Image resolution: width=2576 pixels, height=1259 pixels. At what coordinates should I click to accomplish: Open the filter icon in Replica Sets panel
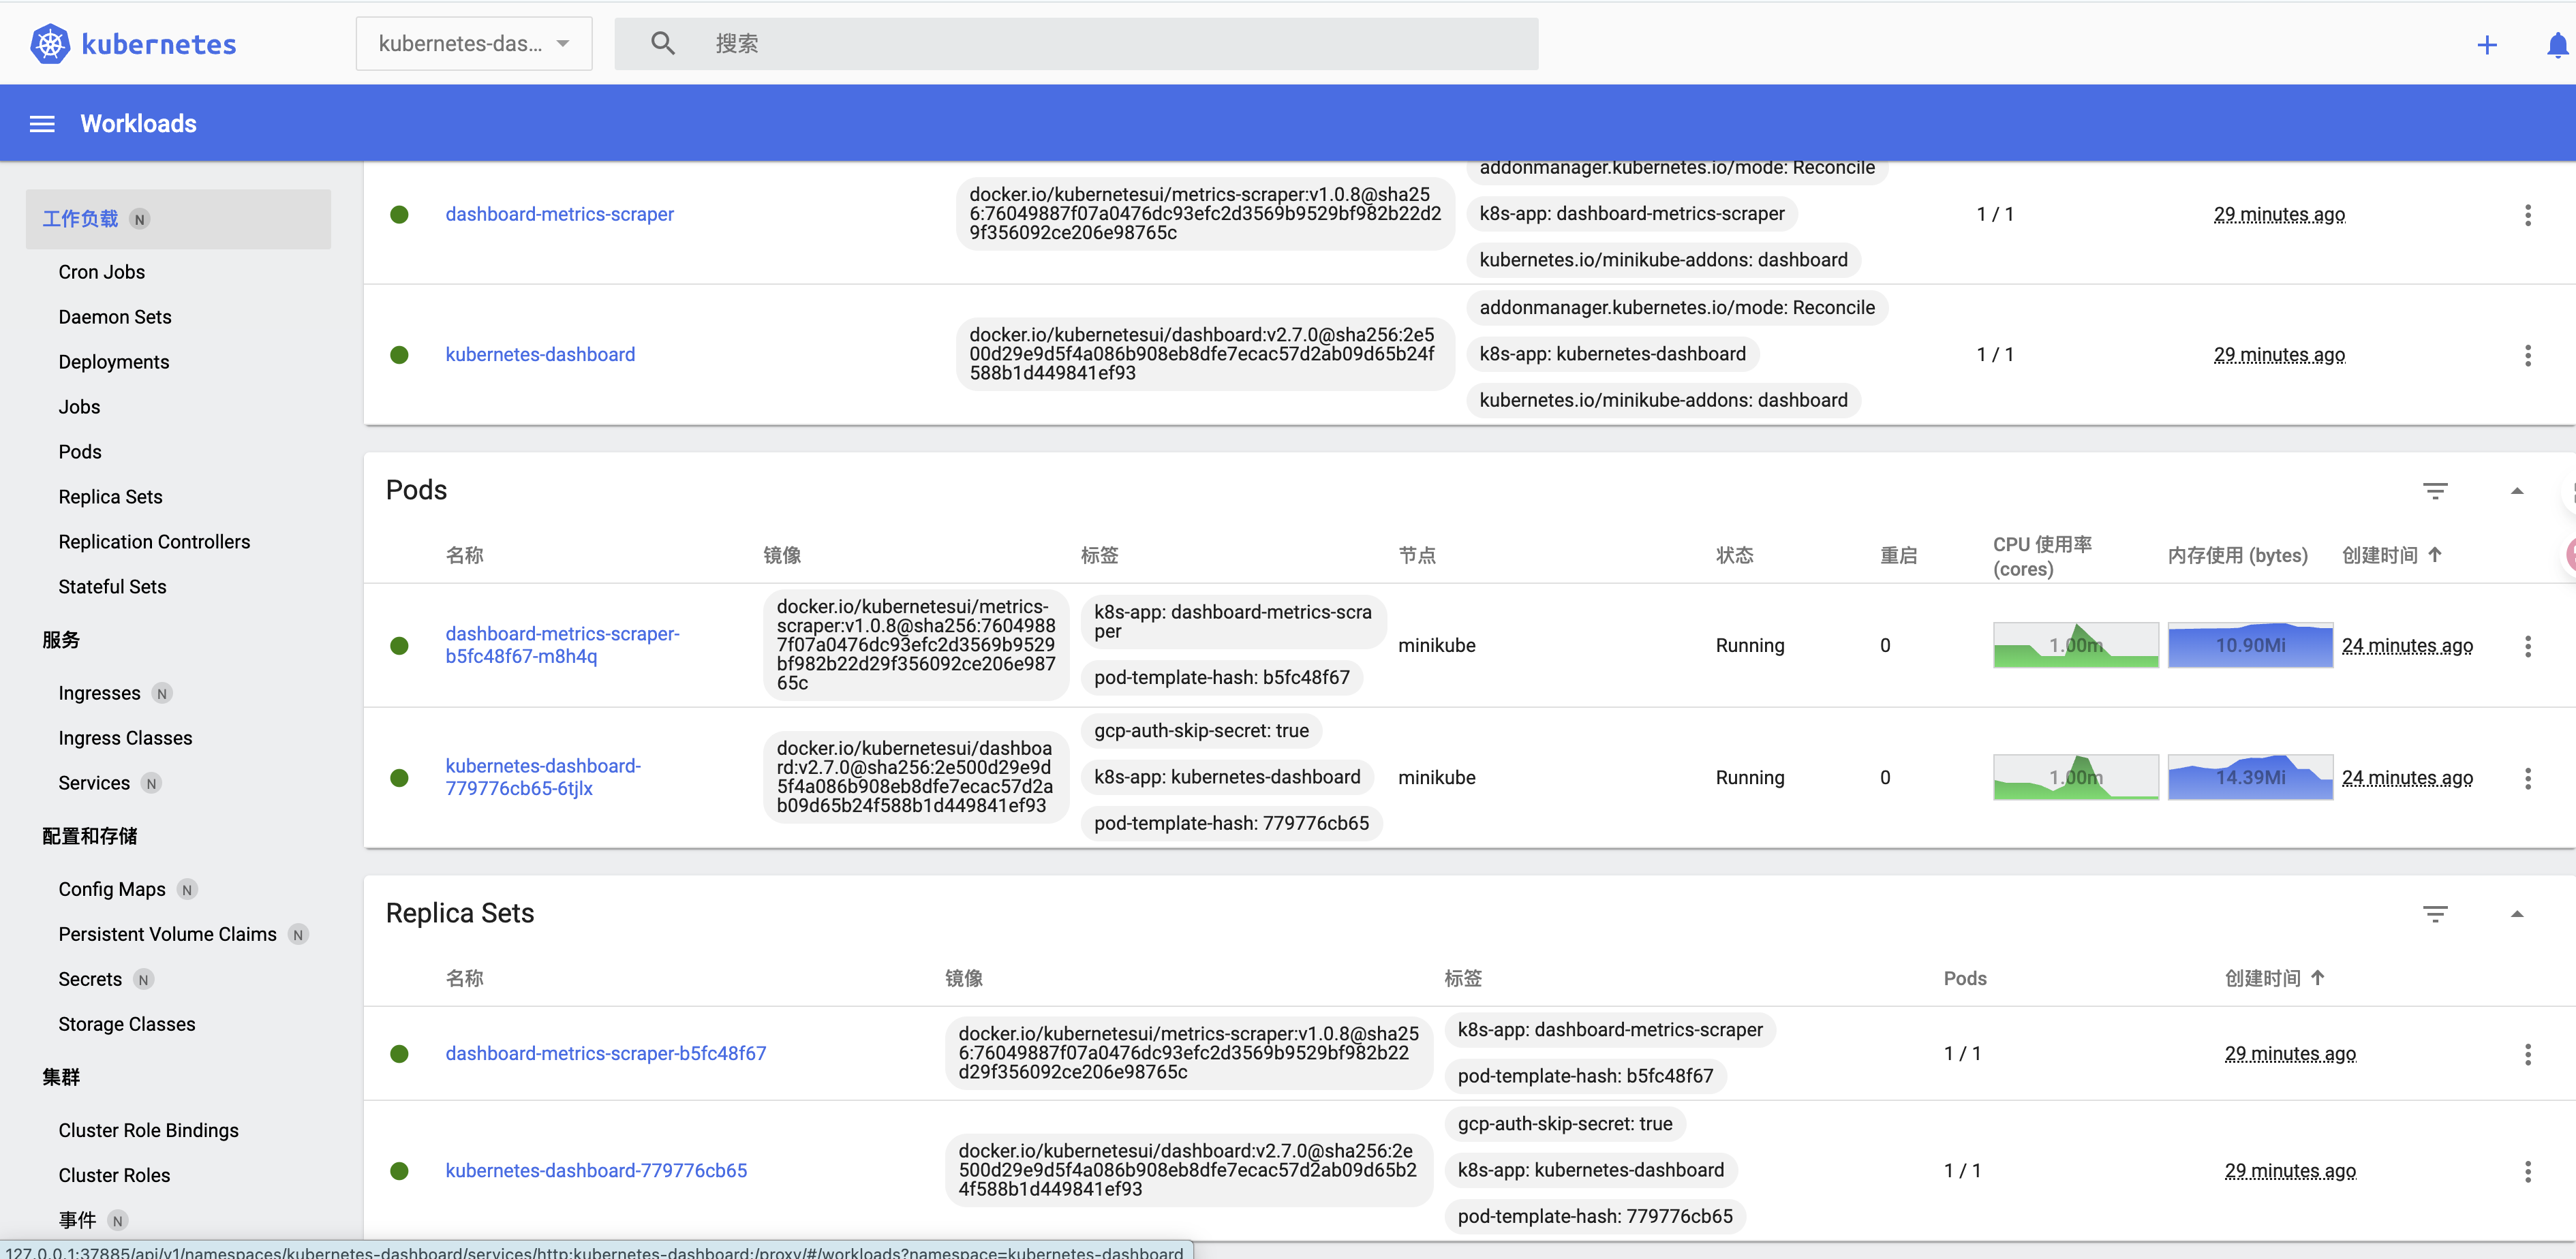coord(2436,913)
